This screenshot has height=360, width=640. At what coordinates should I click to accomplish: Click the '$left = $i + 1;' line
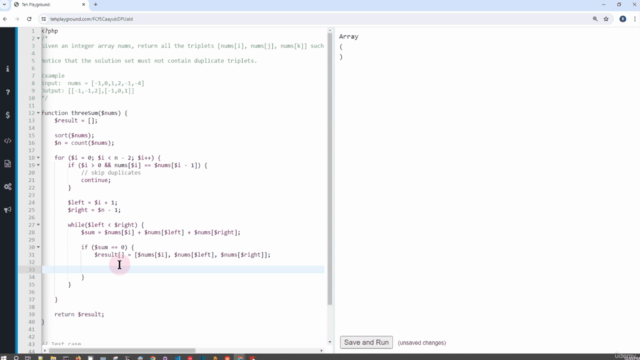[x=93, y=202]
